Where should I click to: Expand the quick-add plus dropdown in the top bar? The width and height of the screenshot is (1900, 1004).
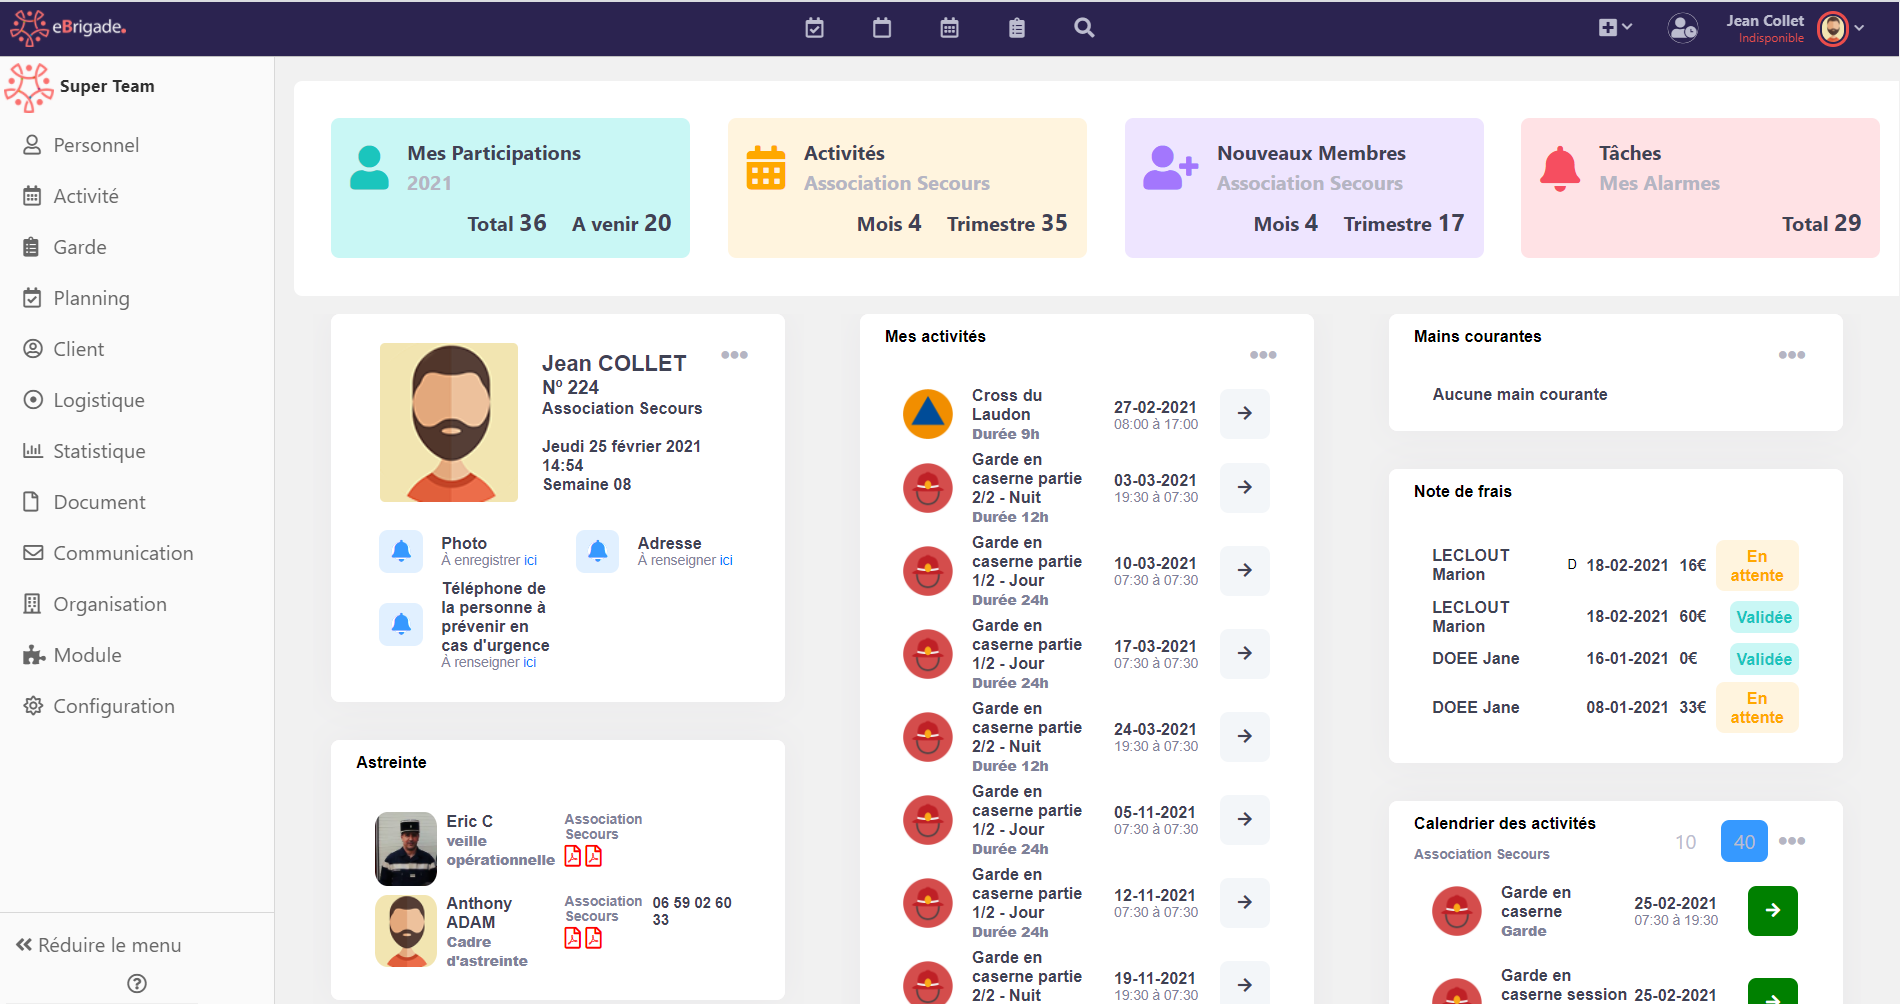[x=1613, y=28]
